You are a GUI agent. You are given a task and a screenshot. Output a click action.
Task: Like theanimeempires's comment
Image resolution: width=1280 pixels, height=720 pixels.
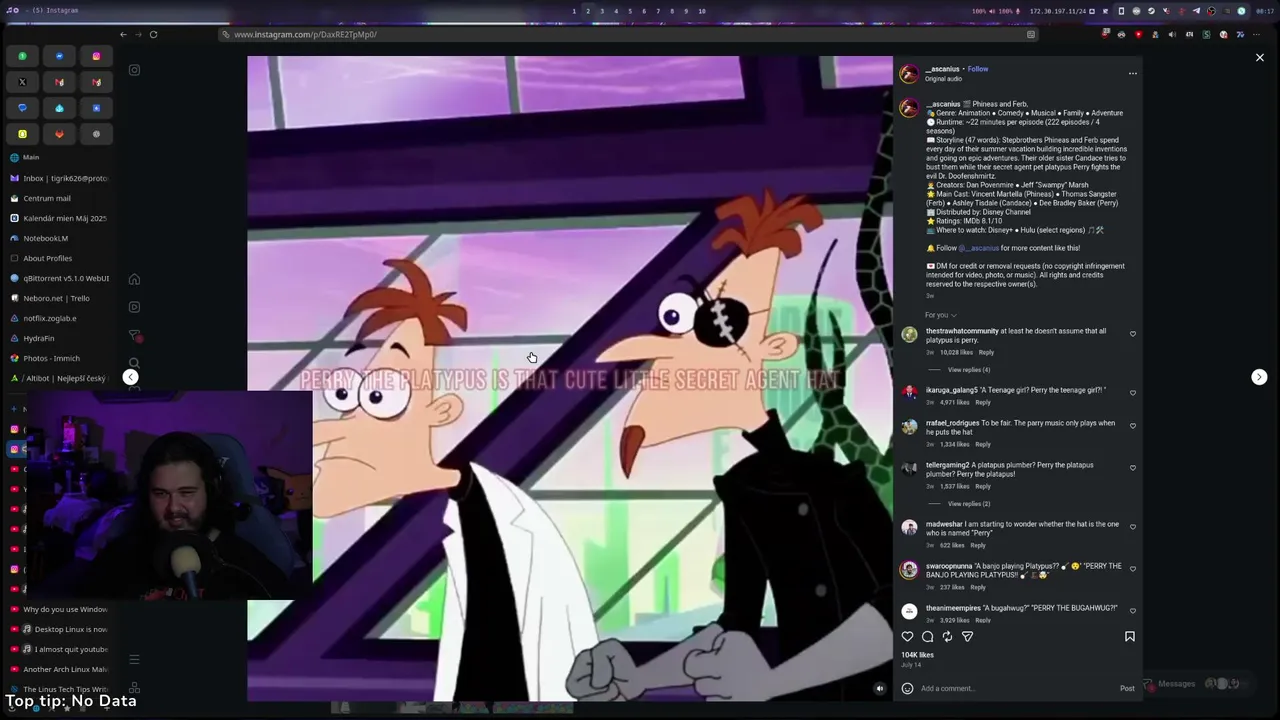[x=1132, y=611]
